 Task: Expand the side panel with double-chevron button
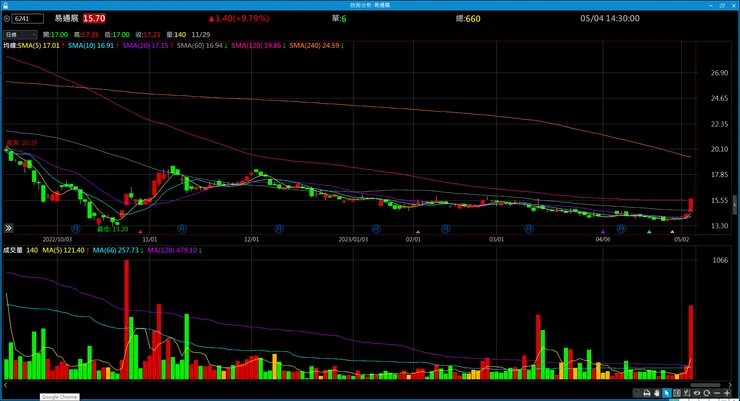pos(8,228)
